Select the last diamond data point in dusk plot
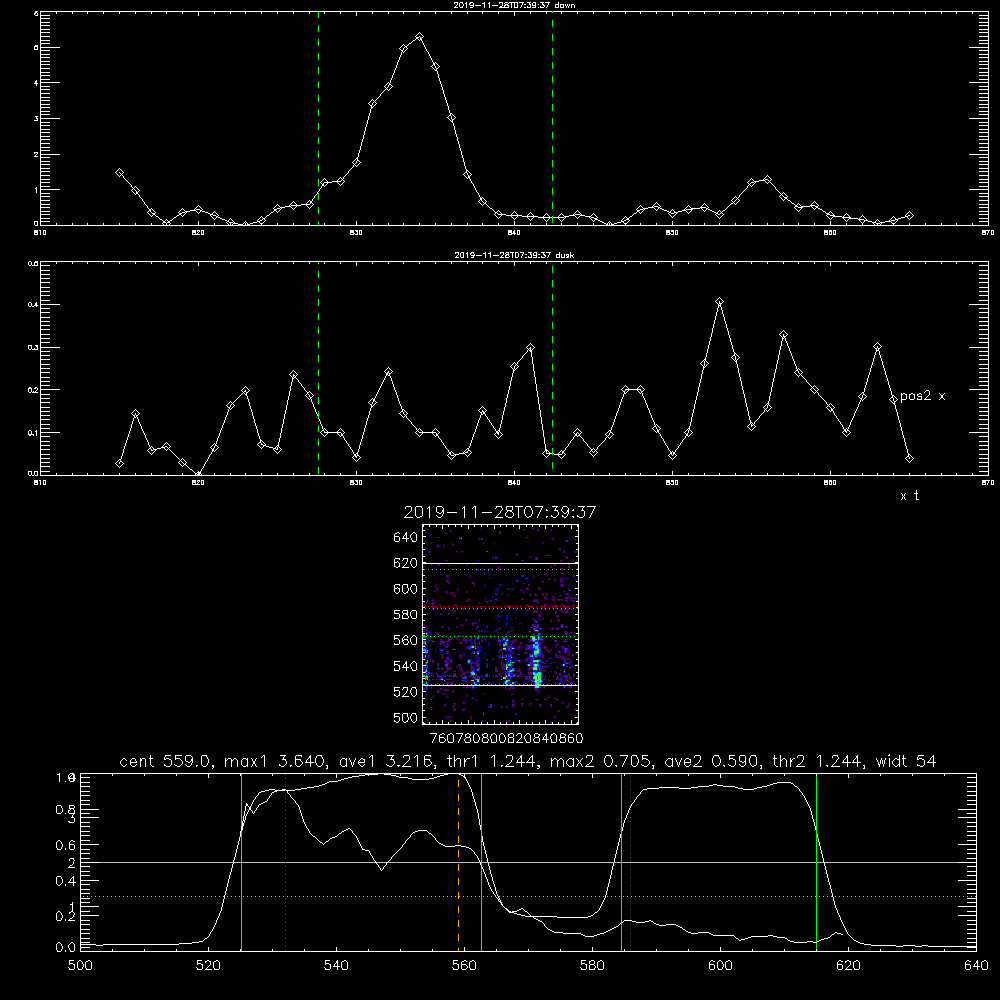Screen dimensions: 1000x1000 click(x=909, y=459)
